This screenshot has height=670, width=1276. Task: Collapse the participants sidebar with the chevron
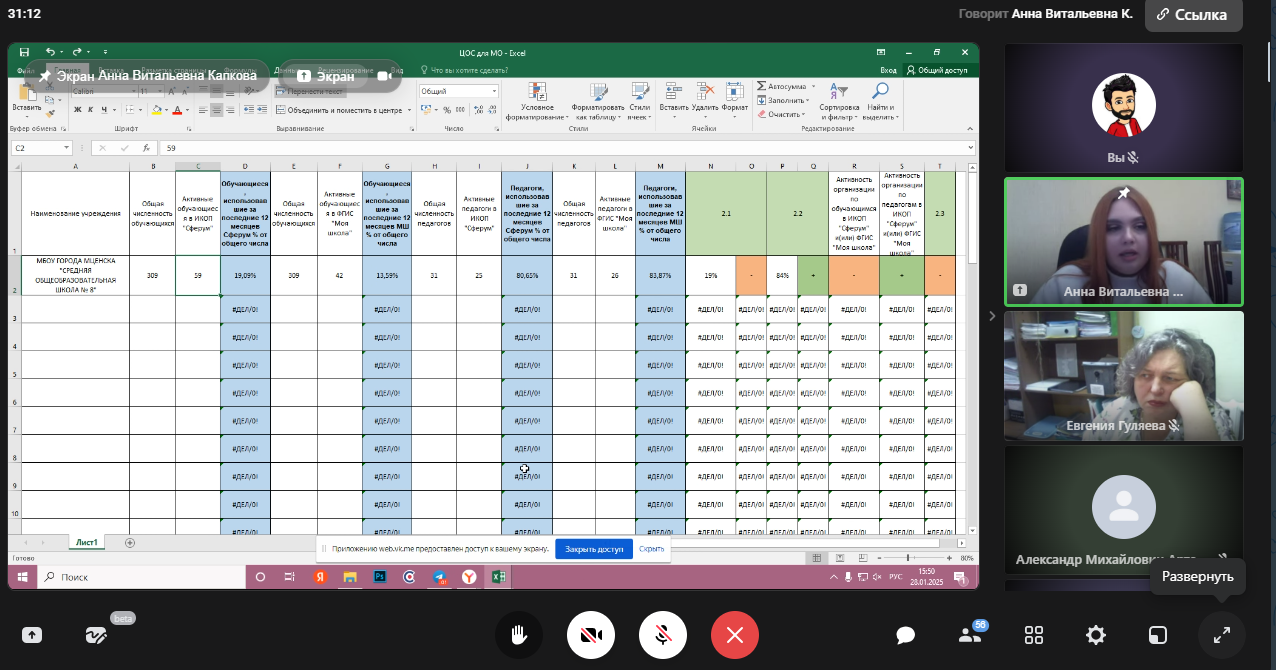pos(992,316)
